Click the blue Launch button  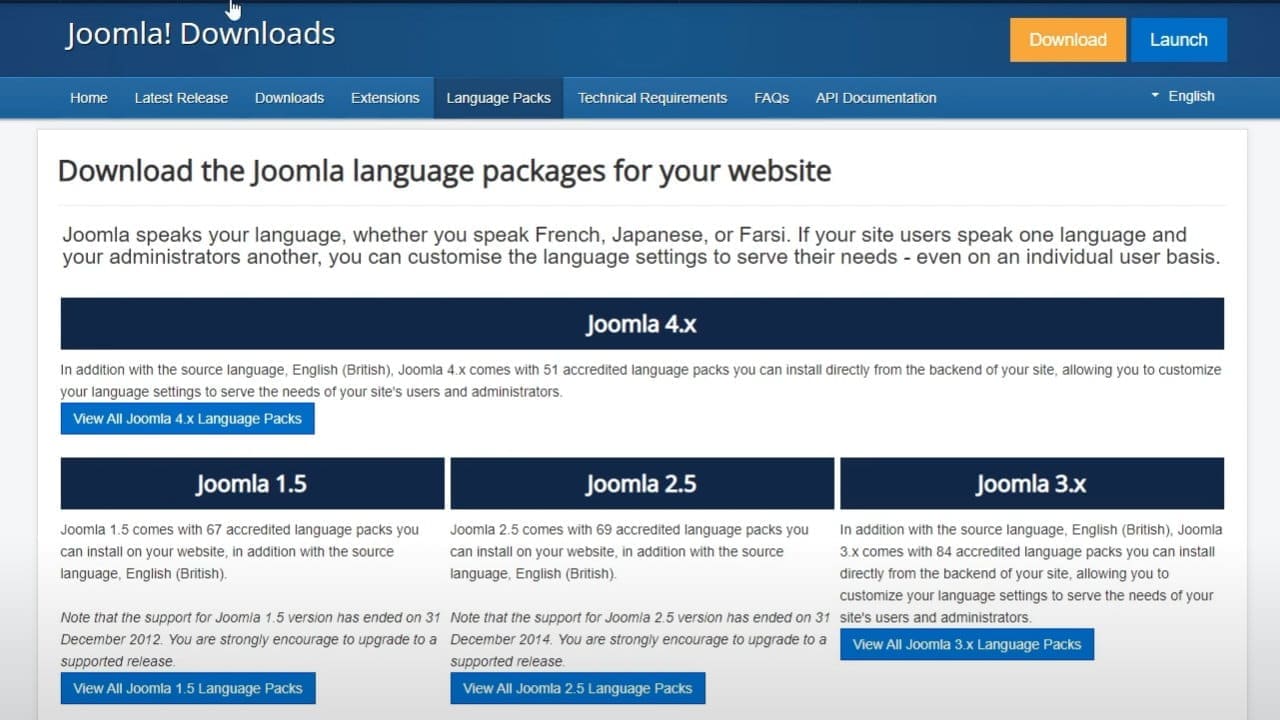(1179, 40)
